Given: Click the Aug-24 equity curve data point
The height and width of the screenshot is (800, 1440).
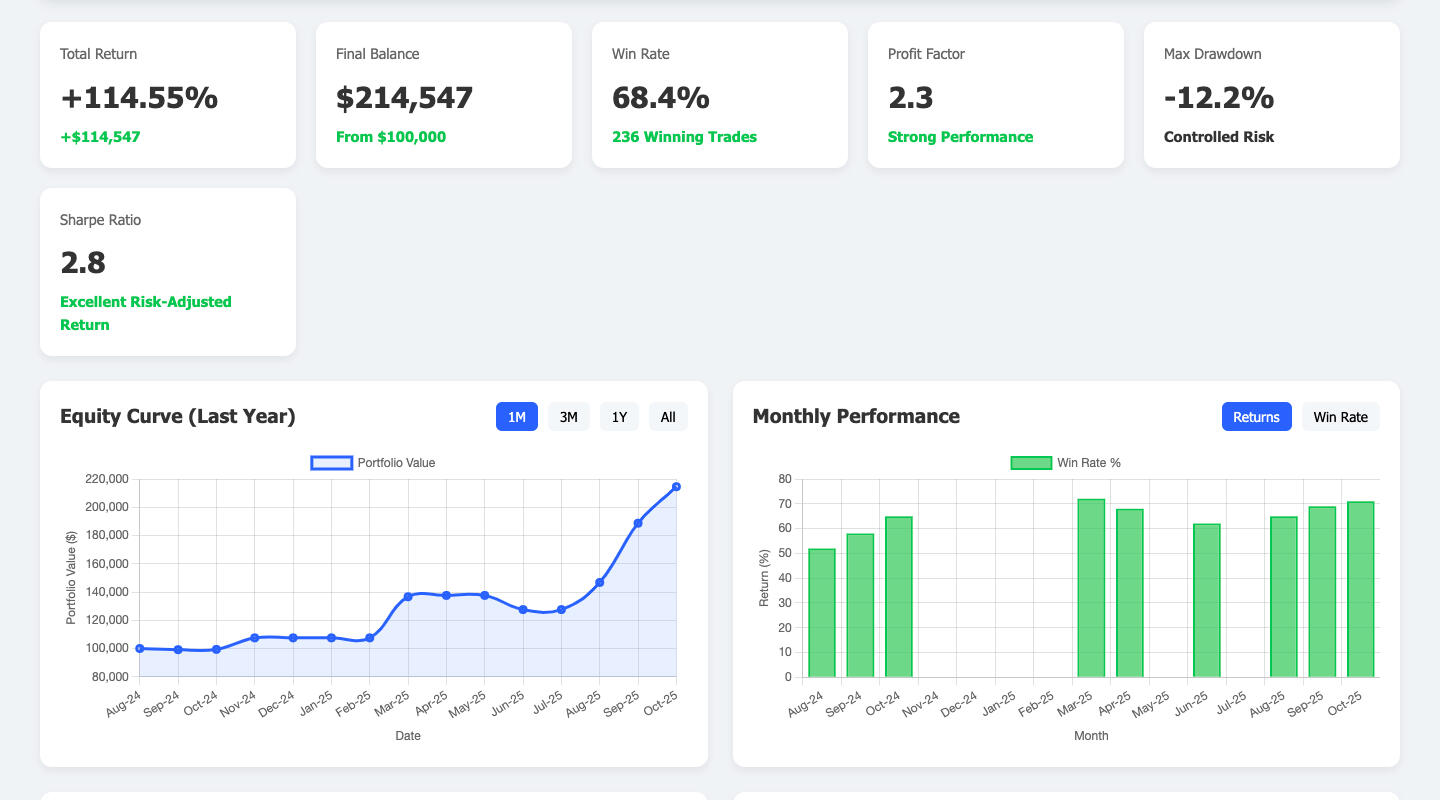Looking at the screenshot, I should click(140, 649).
